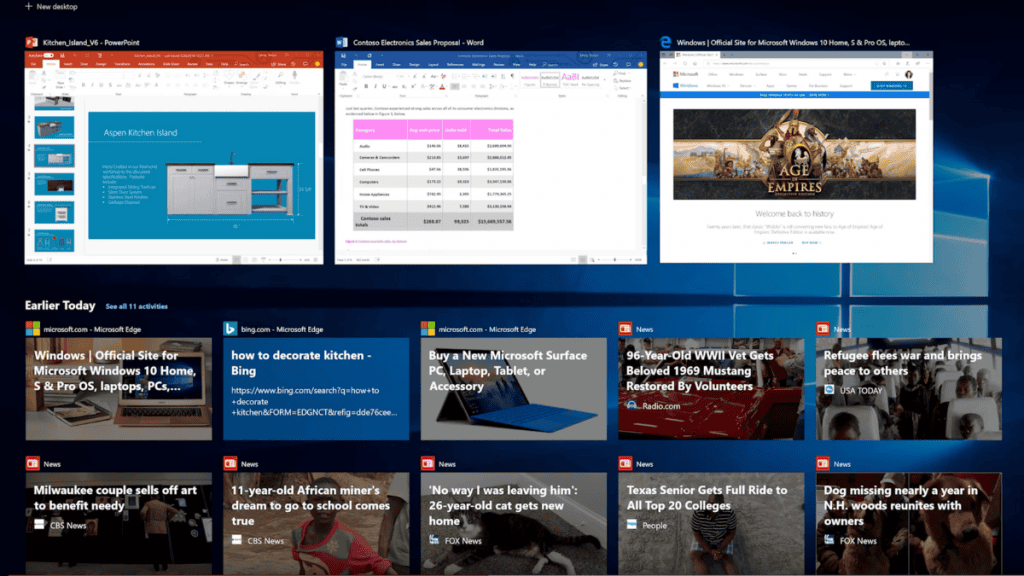Click News icon above Refugee flees war card

(822, 328)
